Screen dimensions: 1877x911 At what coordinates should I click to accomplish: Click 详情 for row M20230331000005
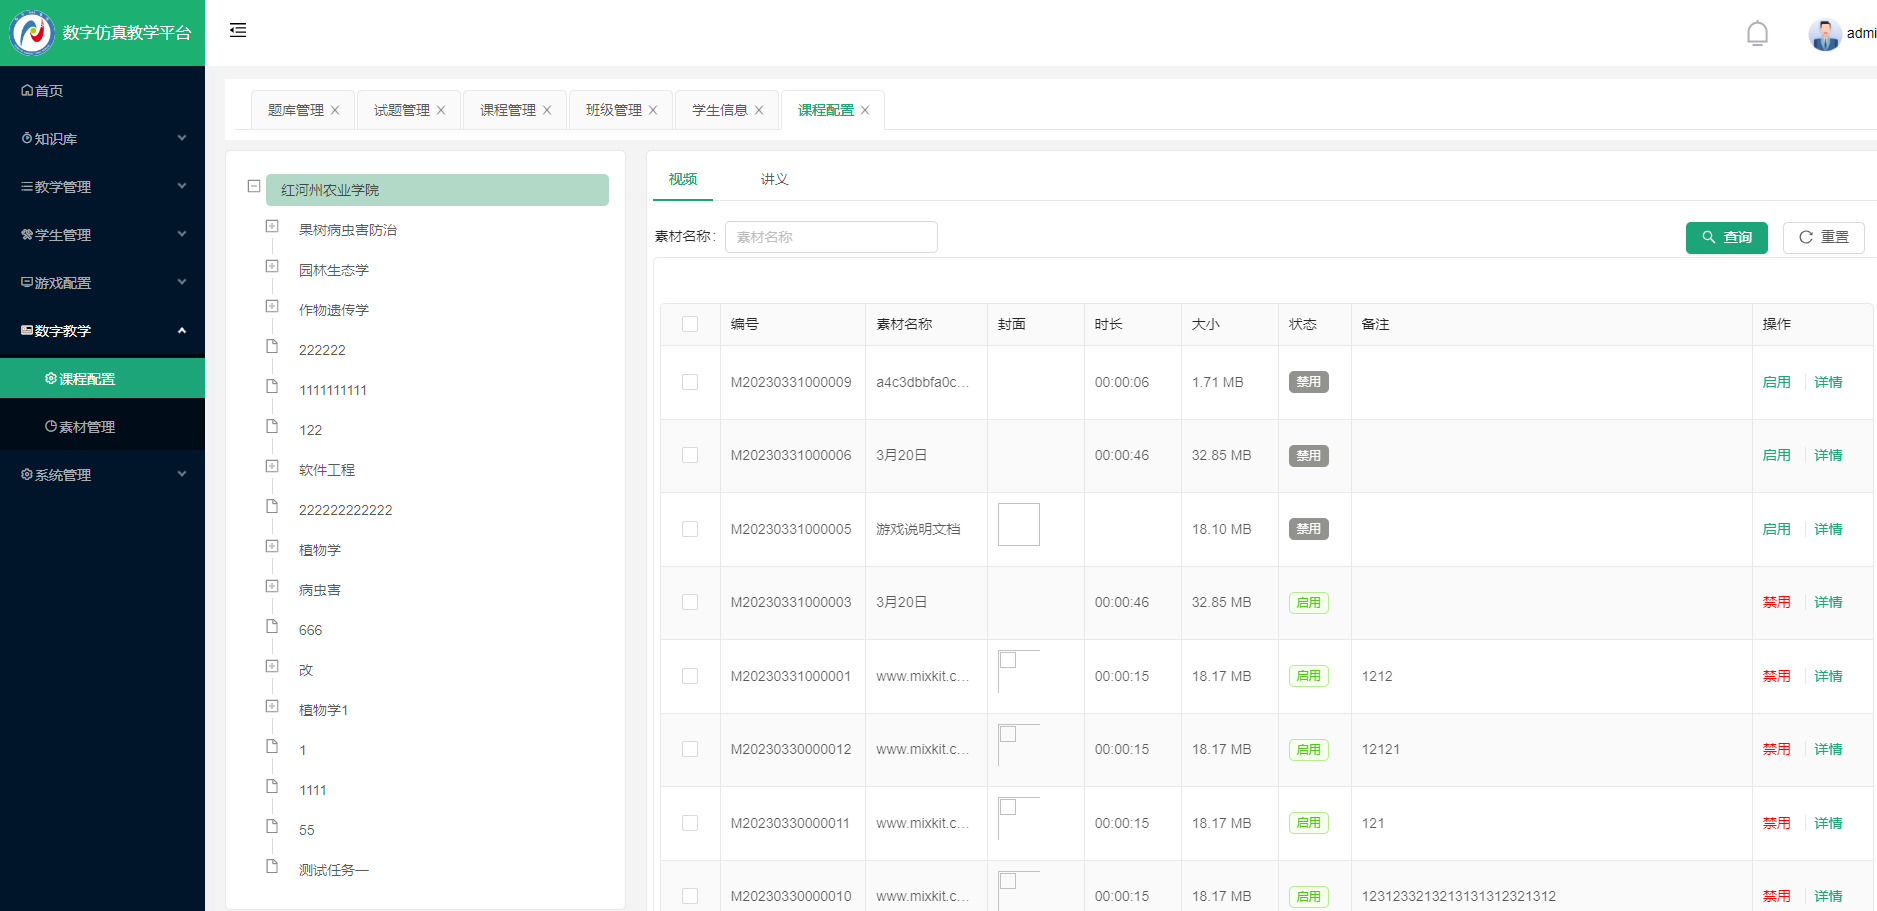tap(1829, 529)
